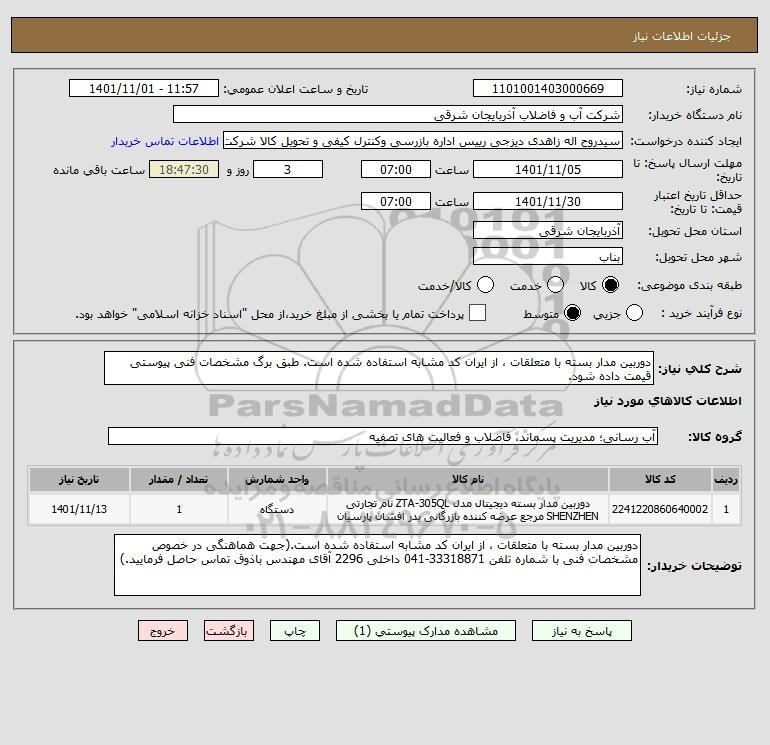Select the خدمت radio button
This screenshot has height=745, width=770.
[555, 285]
